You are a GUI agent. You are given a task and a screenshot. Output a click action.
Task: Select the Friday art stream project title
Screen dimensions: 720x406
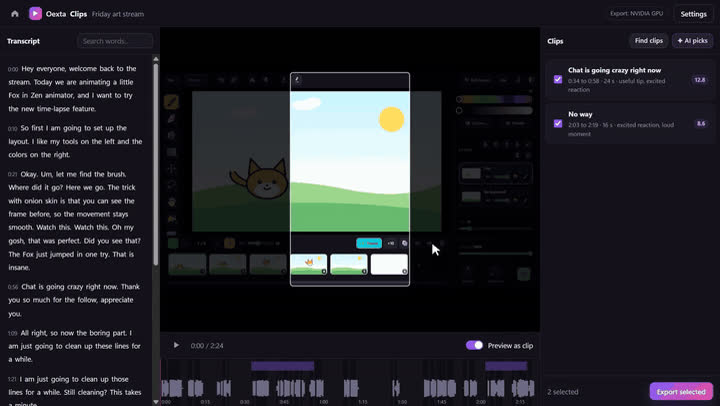(x=118, y=14)
